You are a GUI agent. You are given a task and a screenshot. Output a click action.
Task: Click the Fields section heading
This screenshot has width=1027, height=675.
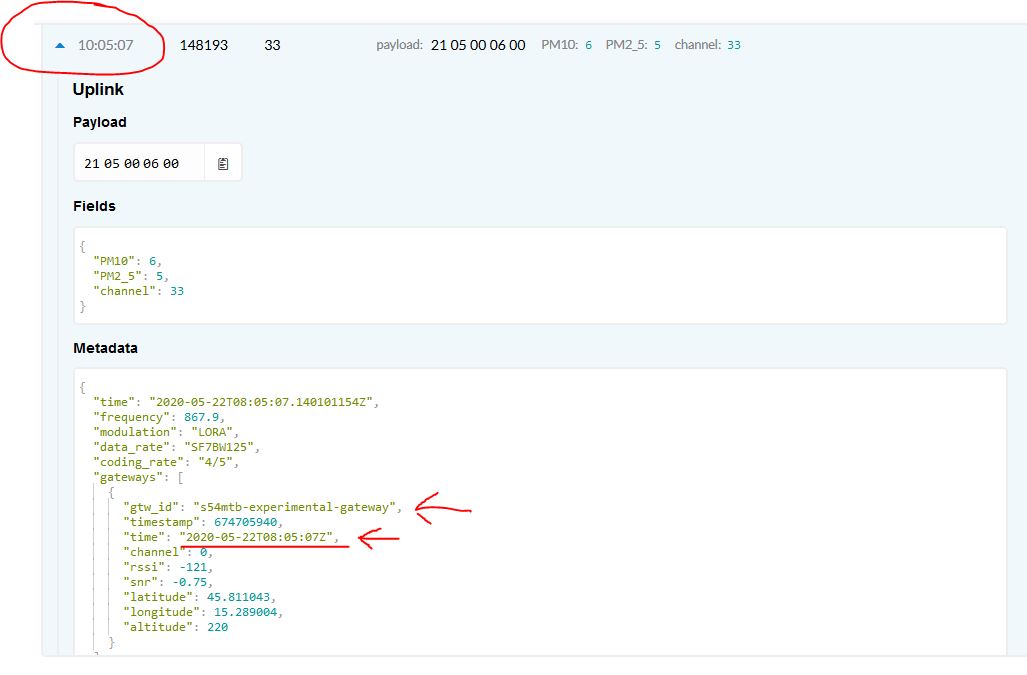tap(94, 206)
